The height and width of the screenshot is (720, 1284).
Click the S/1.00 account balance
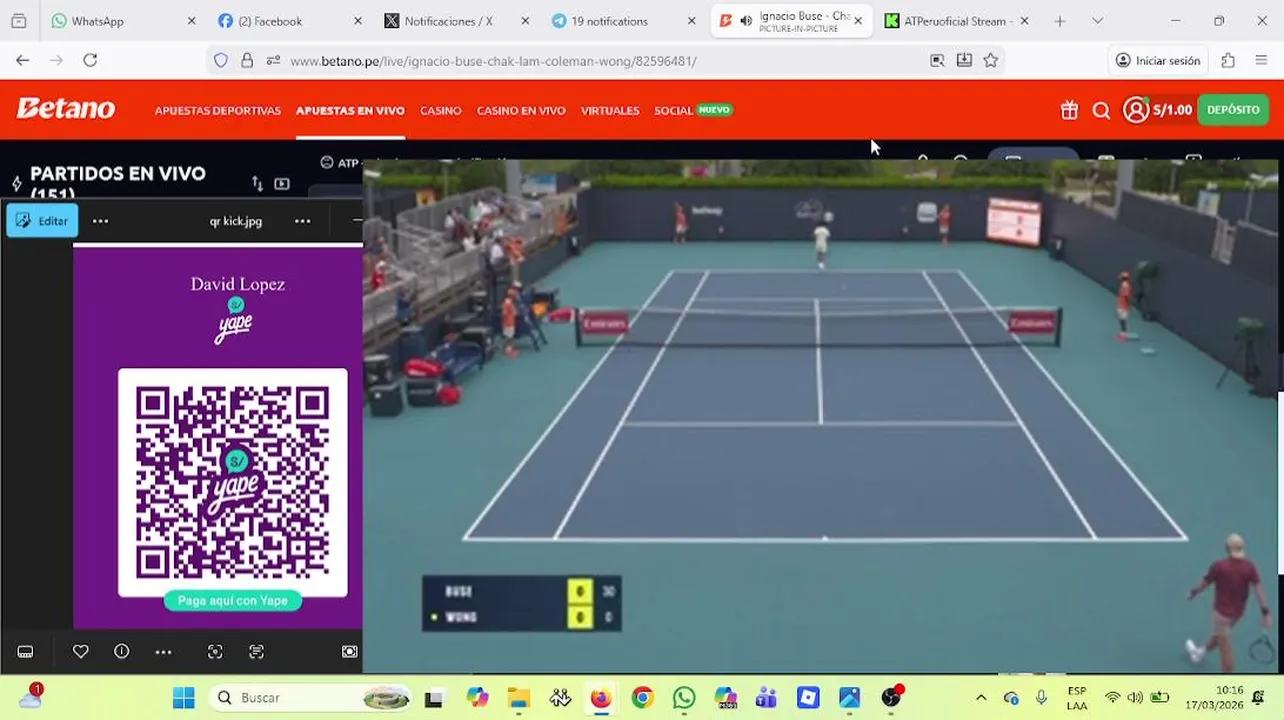pos(1172,110)
